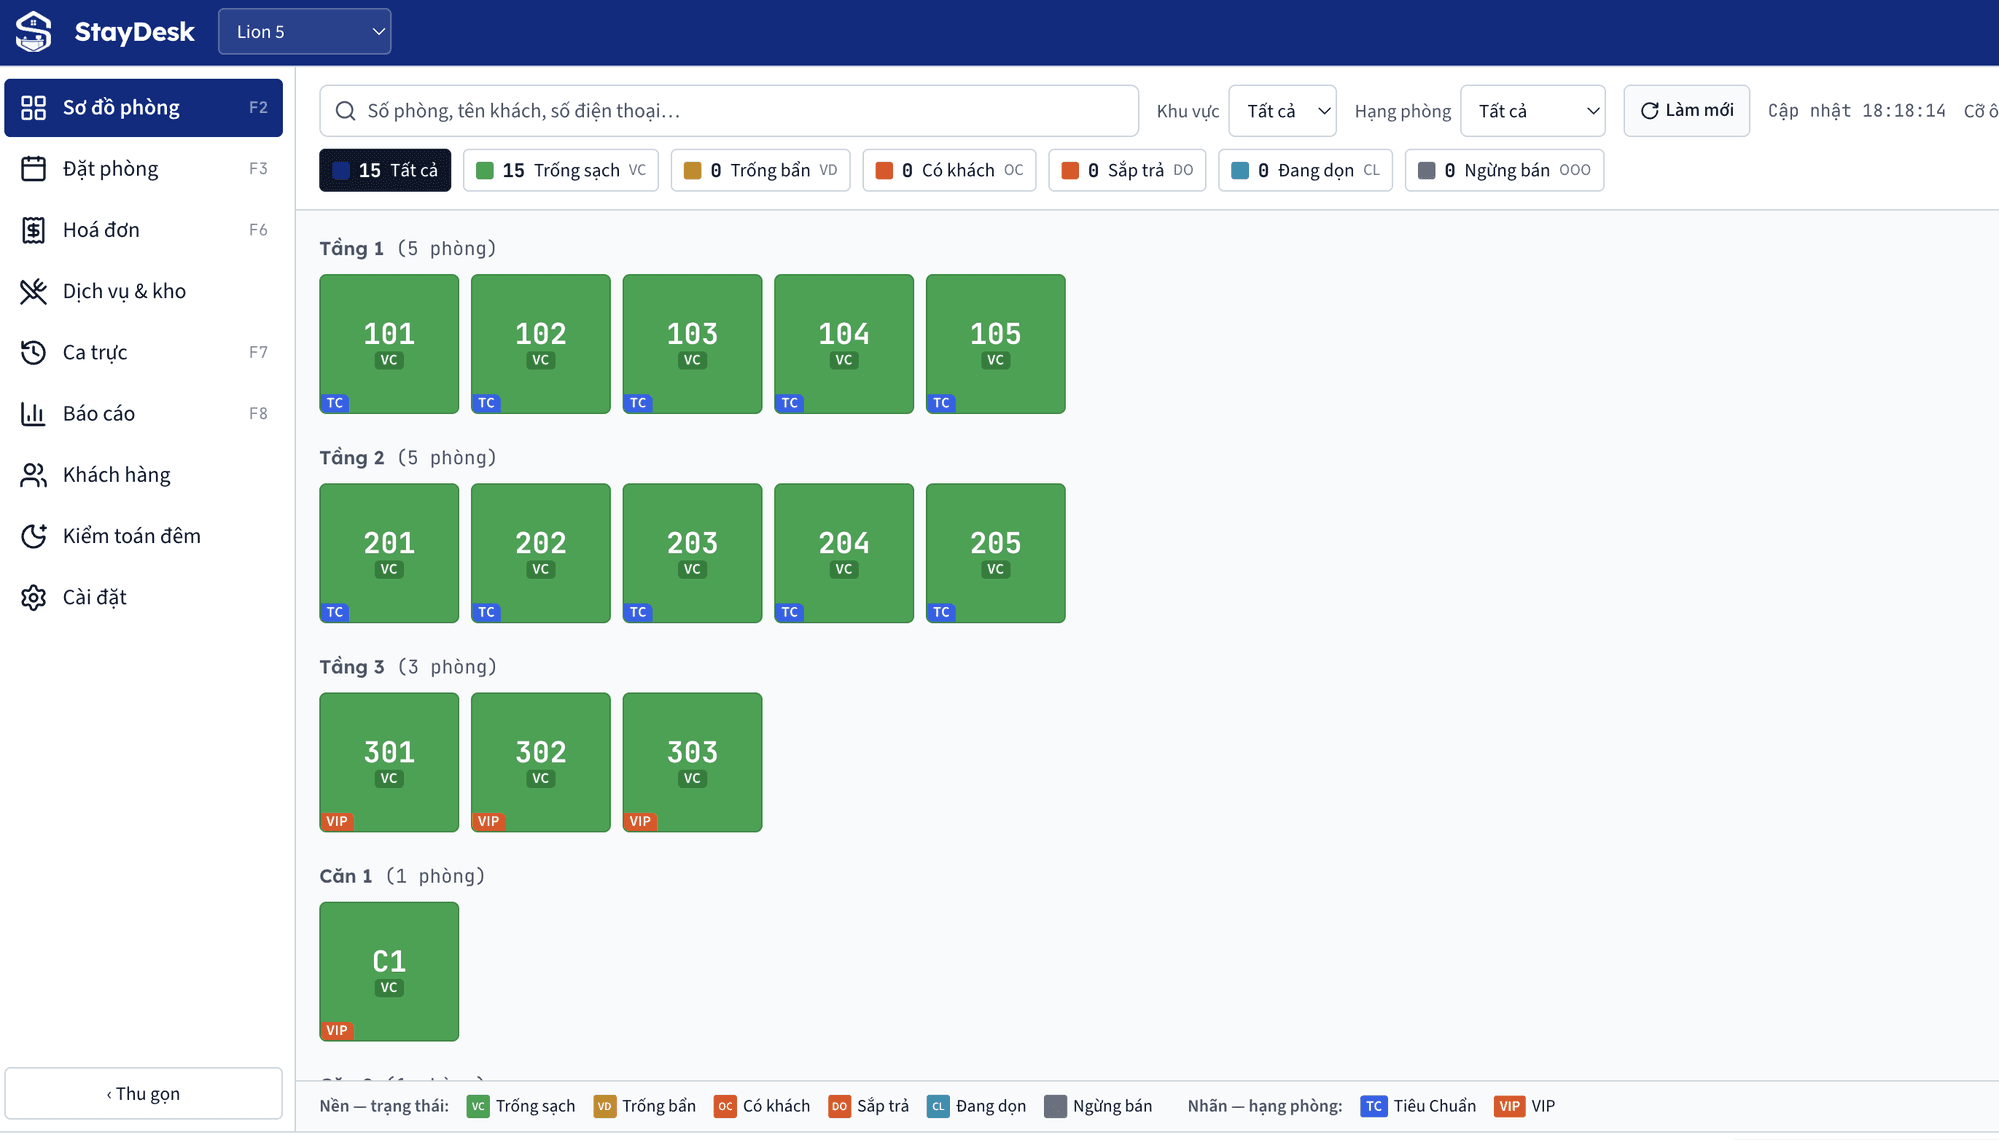Open room 105 tile
1999x1140 pixels.
(995, 344)
